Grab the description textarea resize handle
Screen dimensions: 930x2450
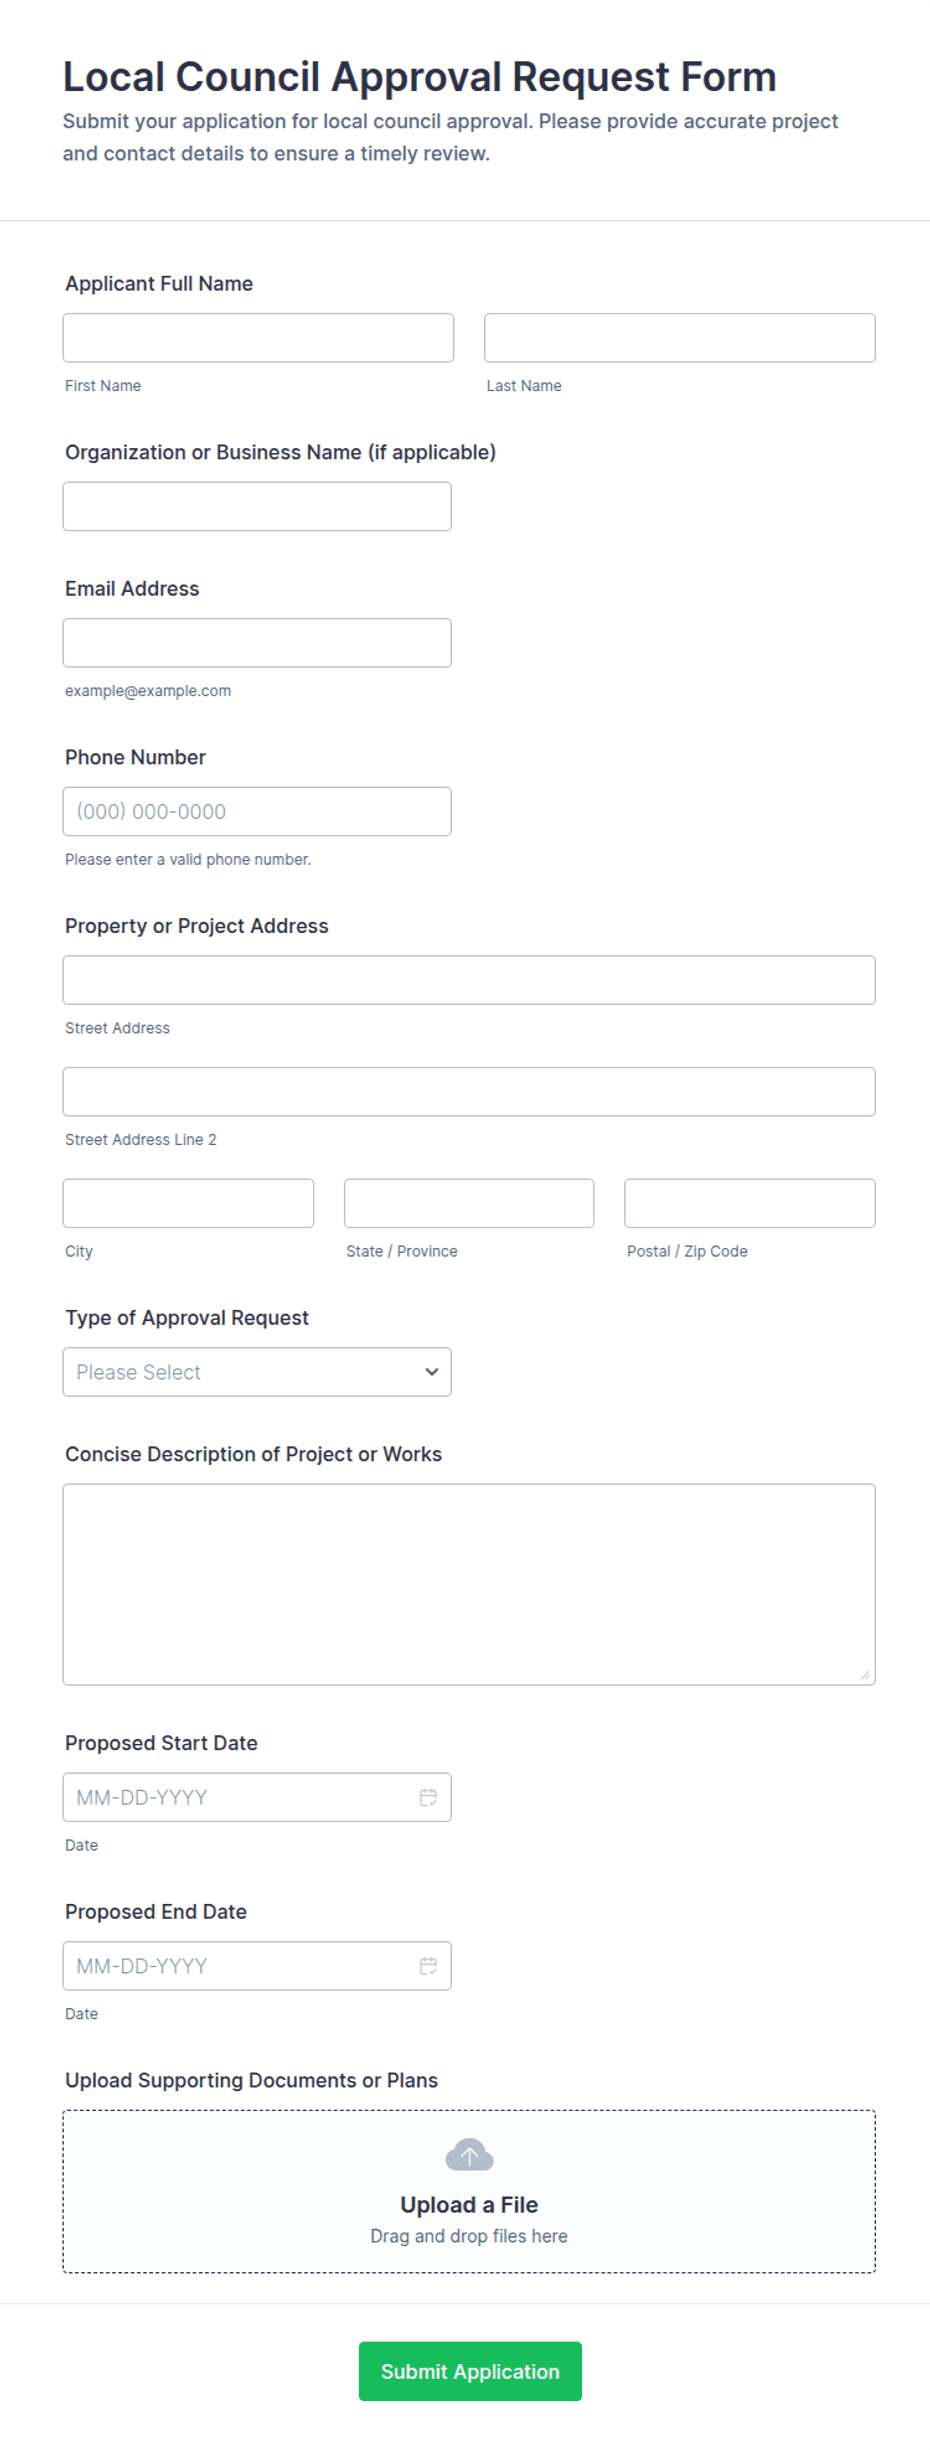865,1675
